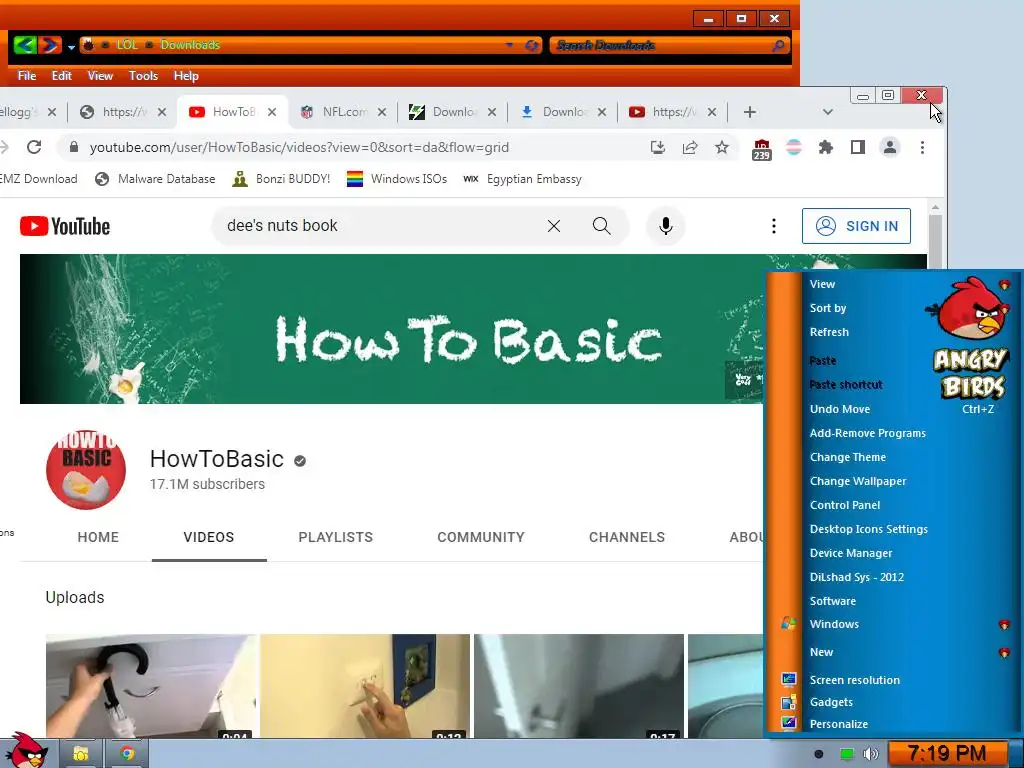Open the Chrome profile avatar
The width and height of the screenshot is (1024, 768).
pos(889,148)
